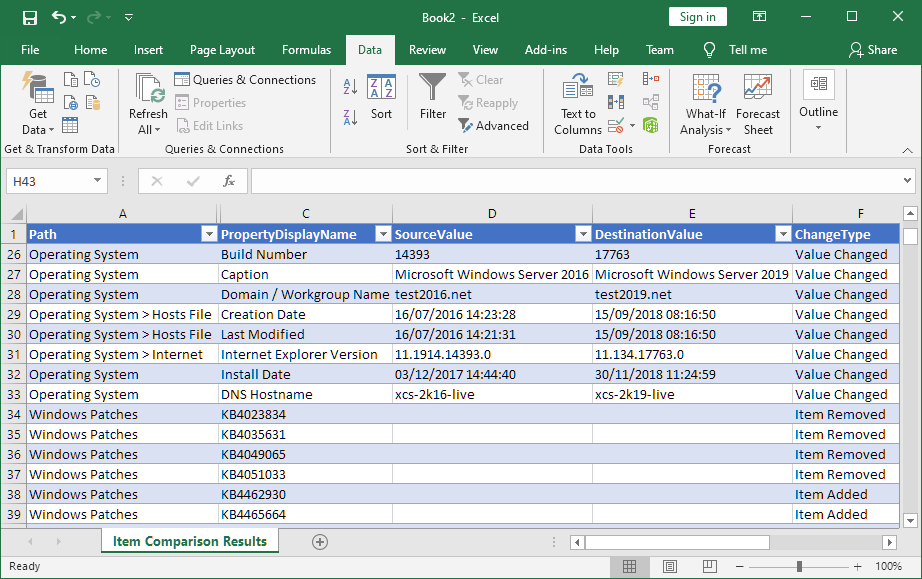Screen dimensions: 922x579
Task: Click the horizontal scrollbar right arrow
Action: (x=890, y=542)
